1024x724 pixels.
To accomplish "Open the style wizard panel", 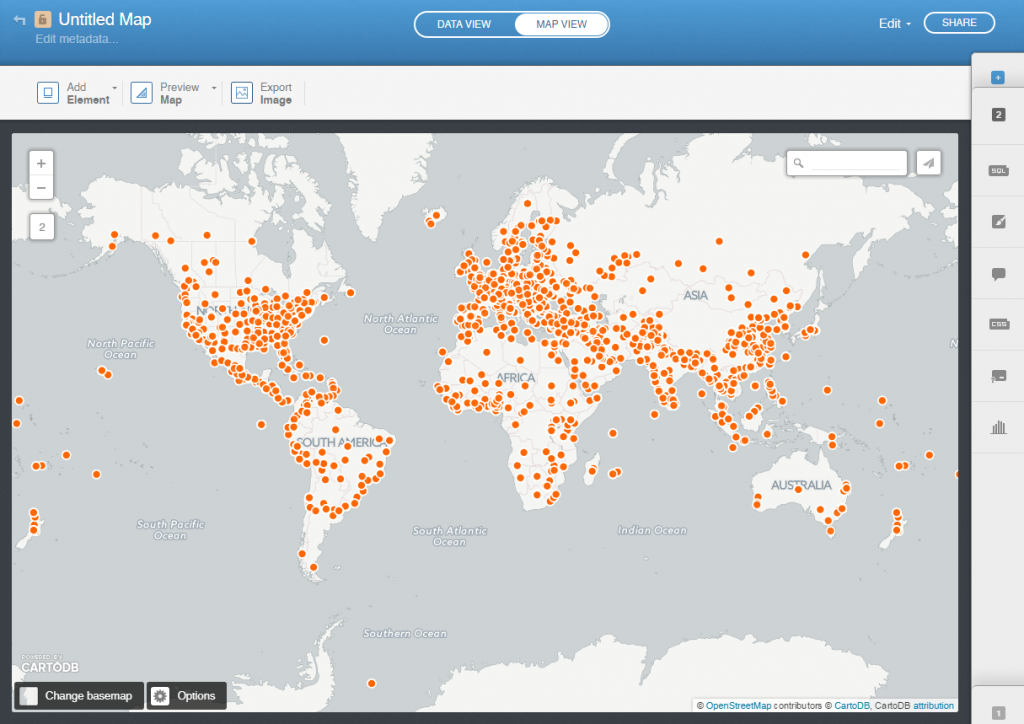I will 997,221.
